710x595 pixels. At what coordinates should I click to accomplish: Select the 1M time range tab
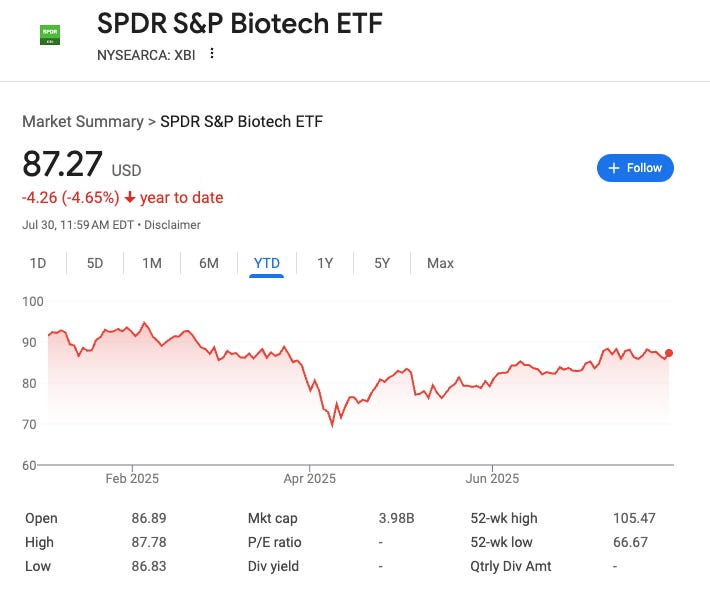(152, 263)
